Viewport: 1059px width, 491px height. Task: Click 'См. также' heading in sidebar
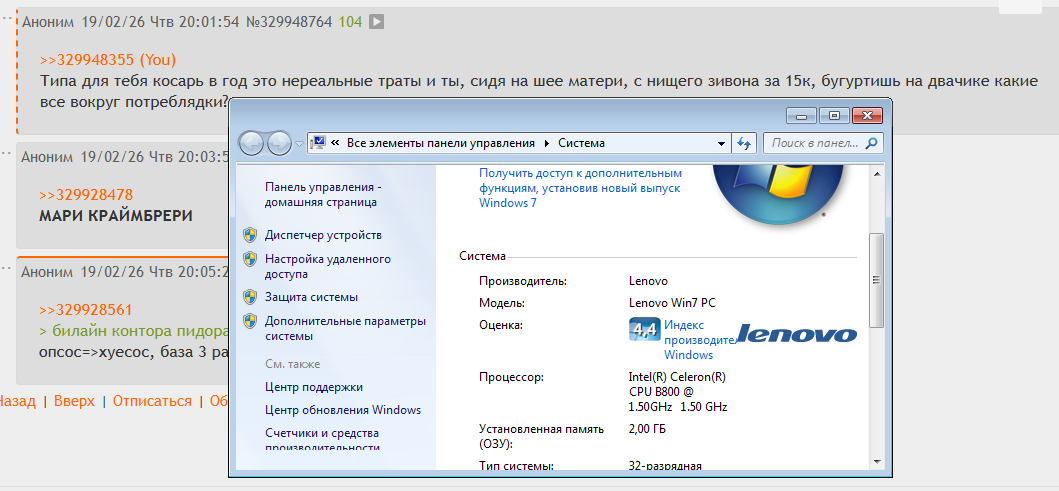tap(292, 364)
